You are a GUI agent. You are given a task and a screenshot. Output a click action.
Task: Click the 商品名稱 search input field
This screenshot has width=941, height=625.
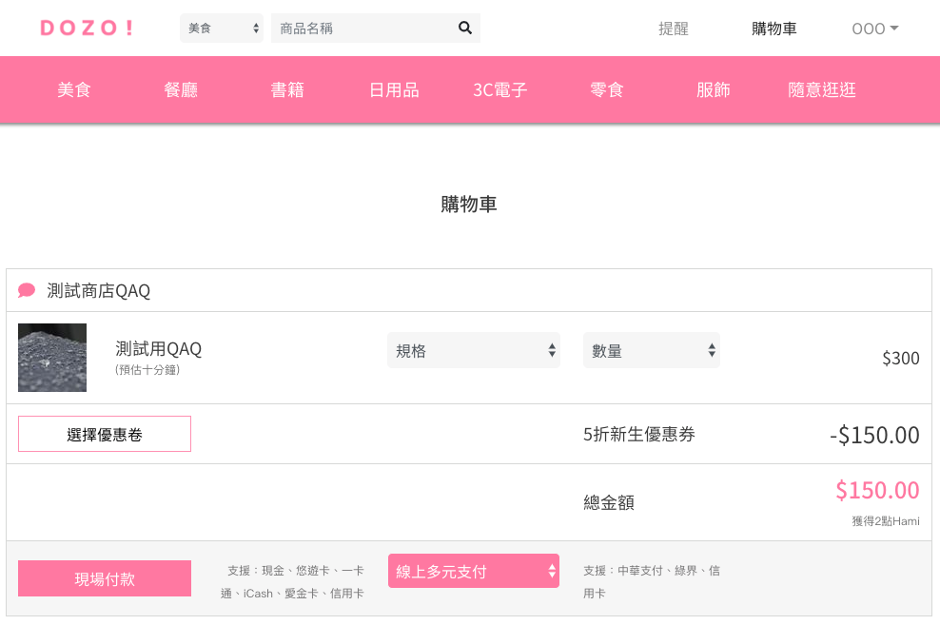coord(364,28)
